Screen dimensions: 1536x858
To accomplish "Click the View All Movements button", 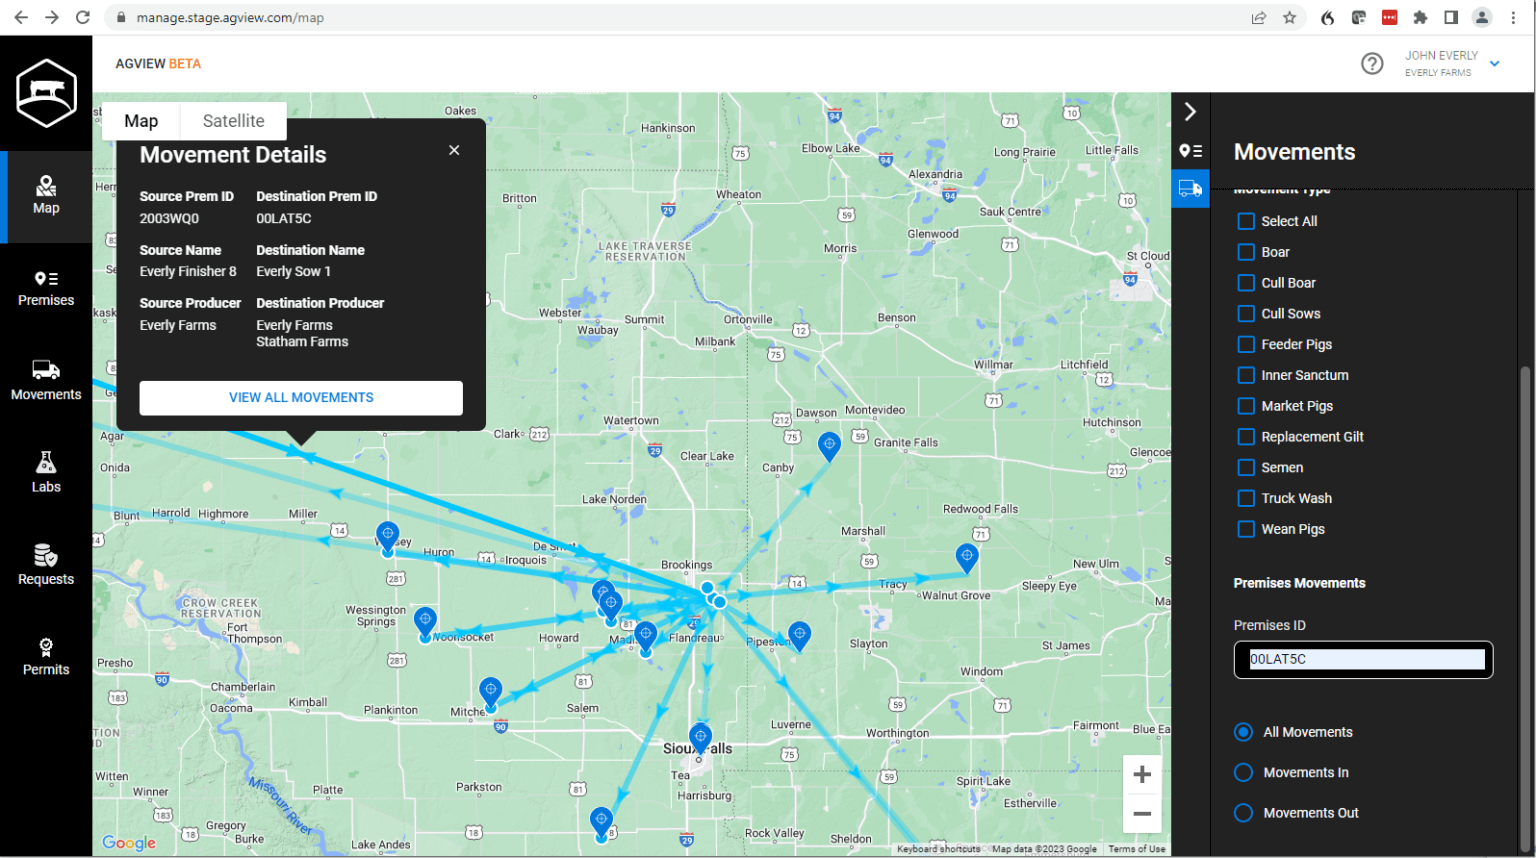I will point(300,397).
